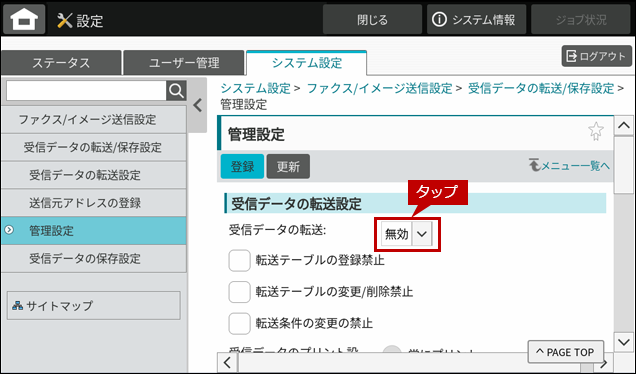Open the サイトマップ button
Screen dimensions: 636x374
click(x=94, y=305)
